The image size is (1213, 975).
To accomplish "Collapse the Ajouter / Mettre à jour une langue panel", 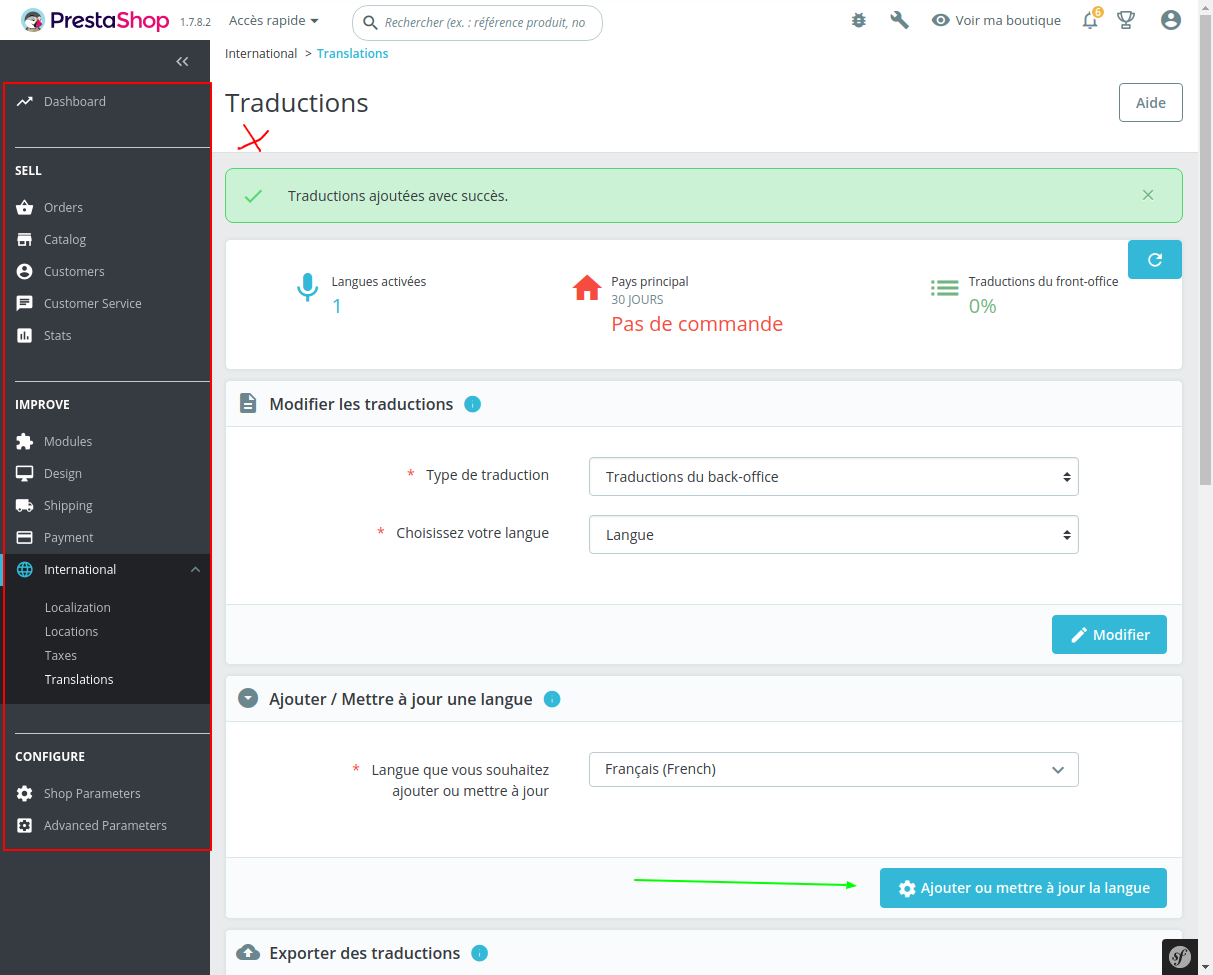I will 248,698.
